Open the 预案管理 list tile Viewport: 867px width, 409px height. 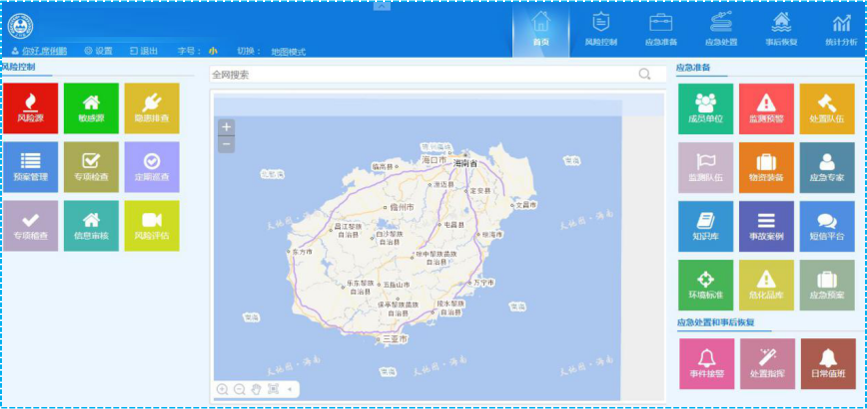tap(30, 166)
